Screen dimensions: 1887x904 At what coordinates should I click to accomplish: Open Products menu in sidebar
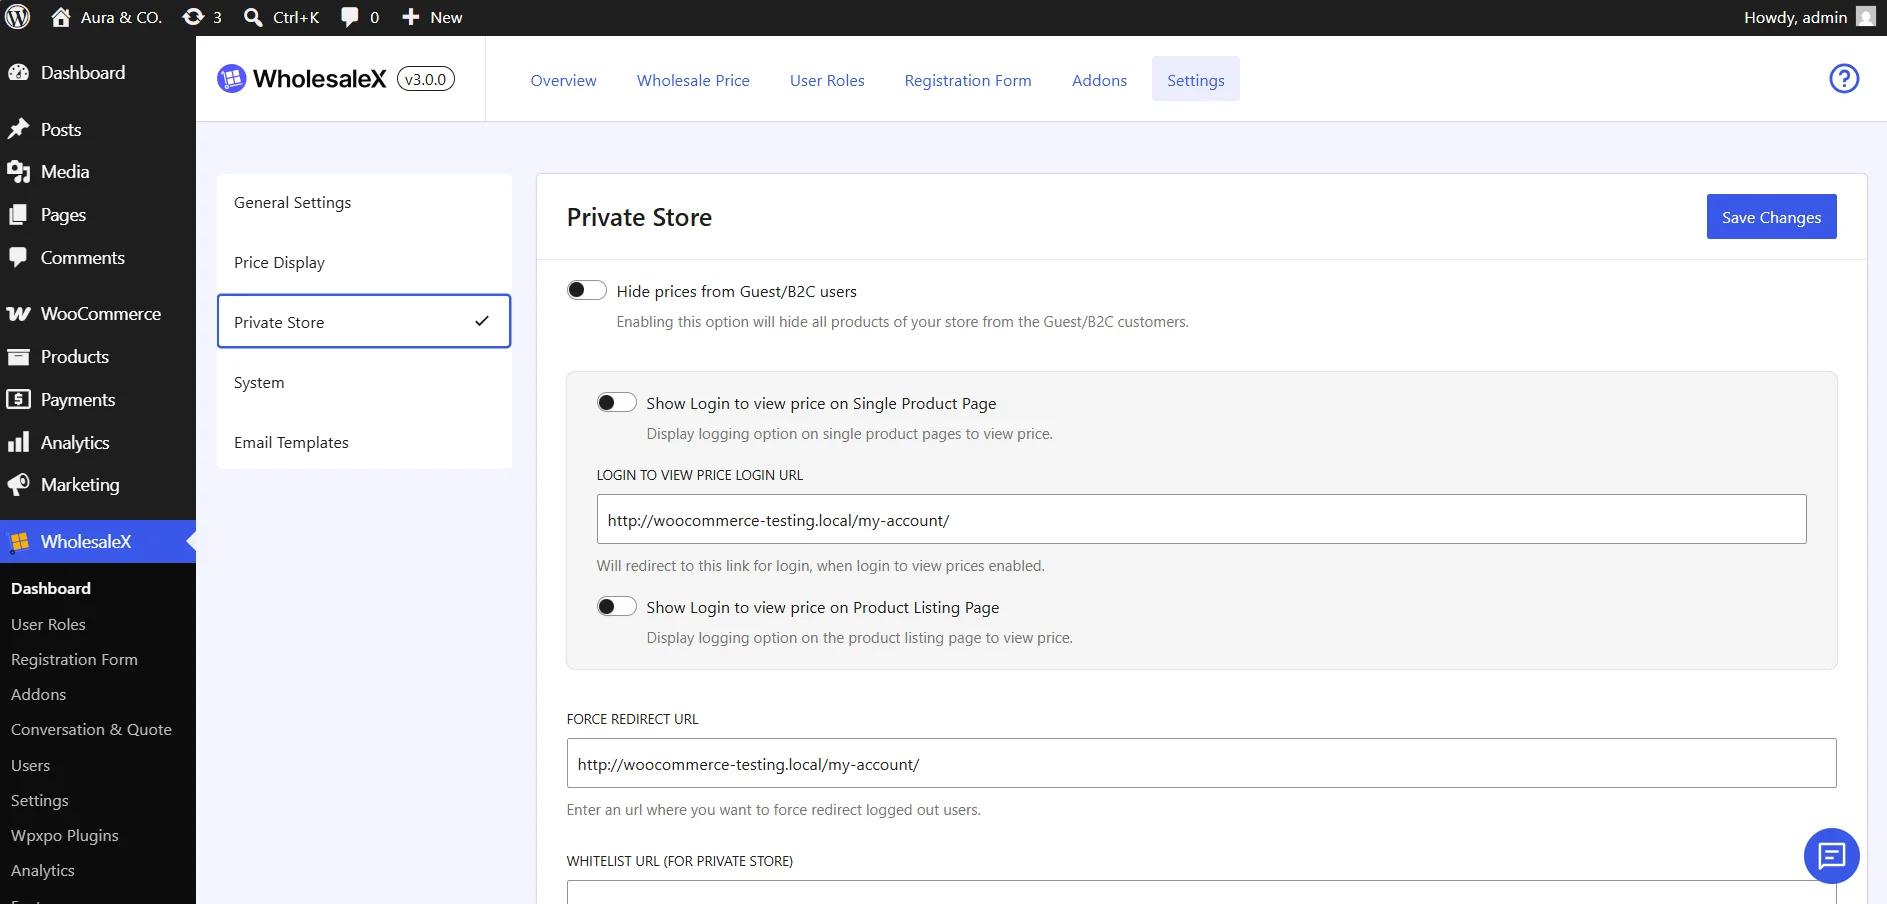coord(98,357)
